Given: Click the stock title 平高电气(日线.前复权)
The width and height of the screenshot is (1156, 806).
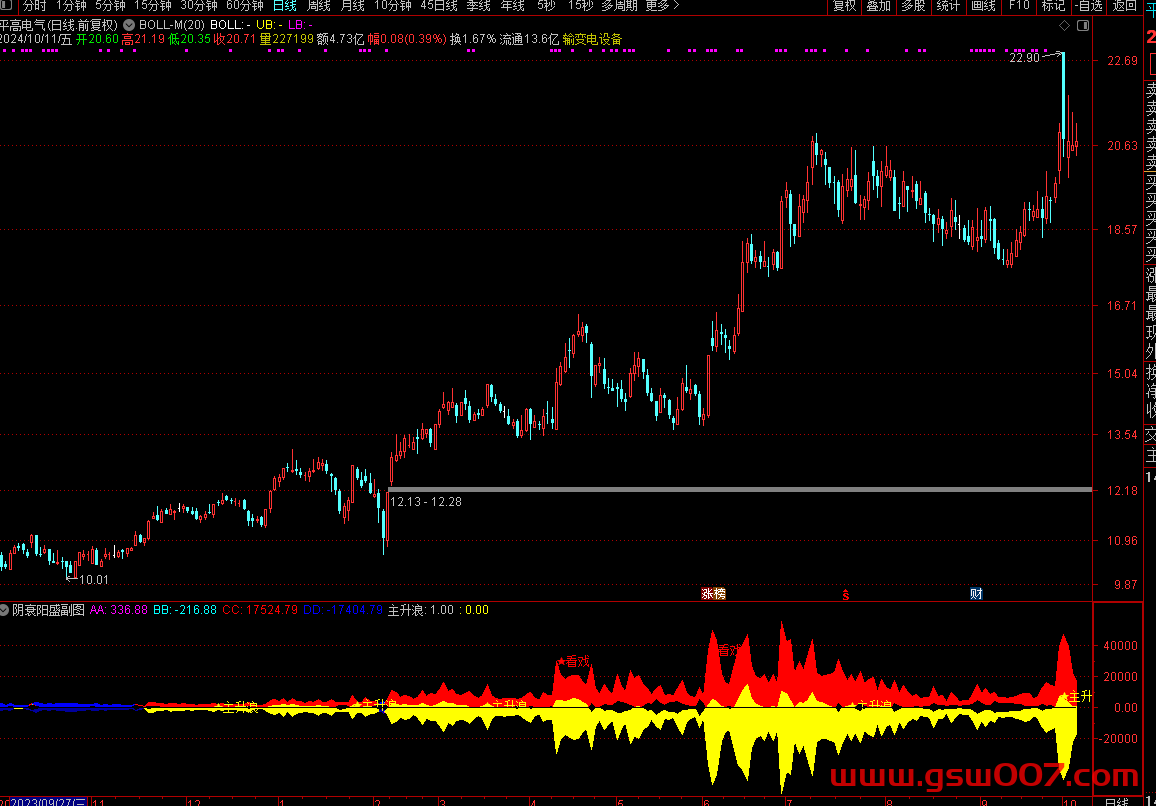Looking at the screenshot, I should point(59,25).
